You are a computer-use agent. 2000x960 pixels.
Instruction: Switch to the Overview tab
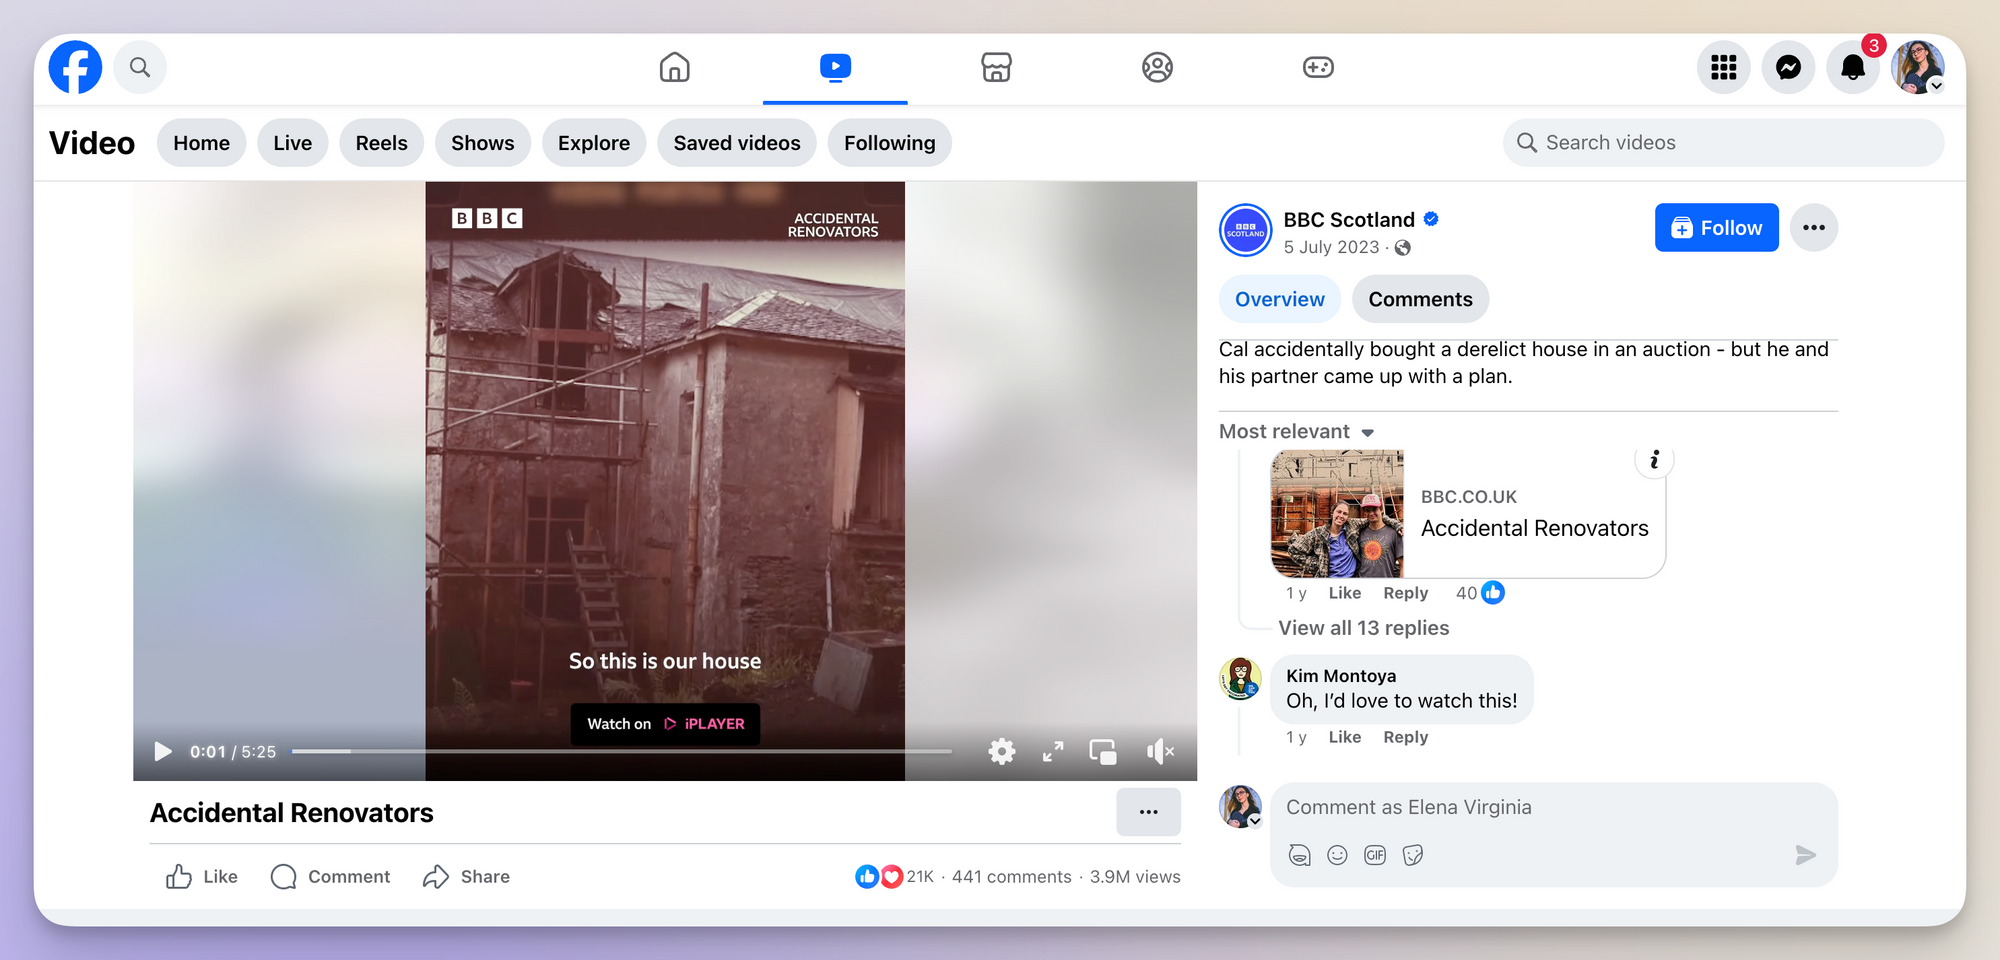tap(1279, 299)
